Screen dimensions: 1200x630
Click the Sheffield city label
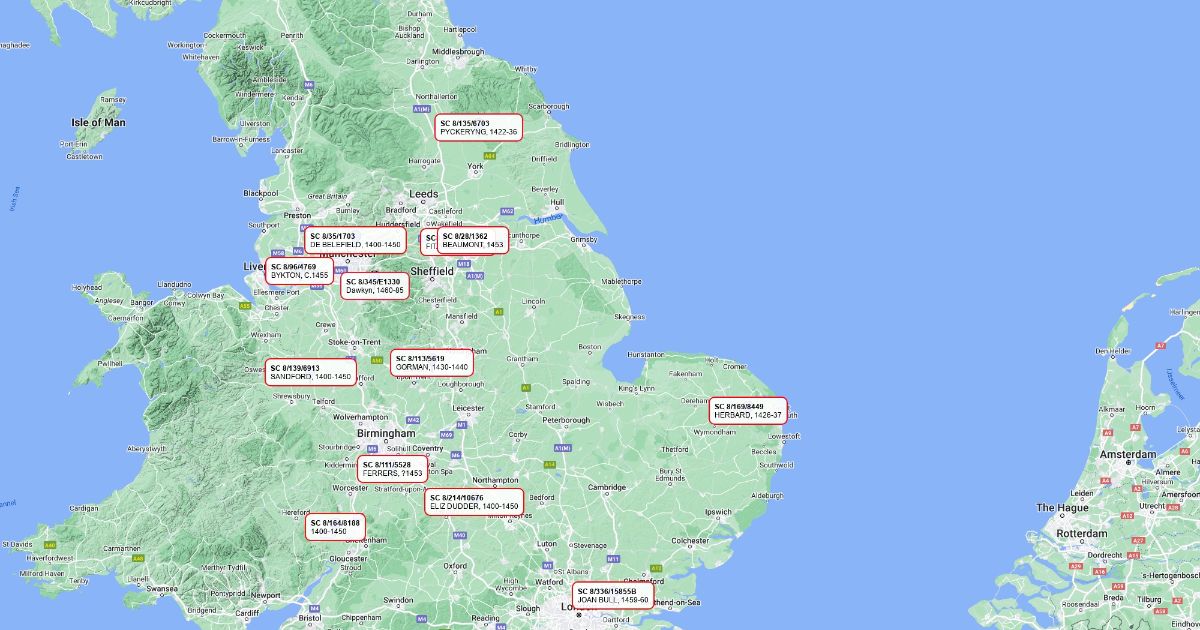[x=434, y=271]
